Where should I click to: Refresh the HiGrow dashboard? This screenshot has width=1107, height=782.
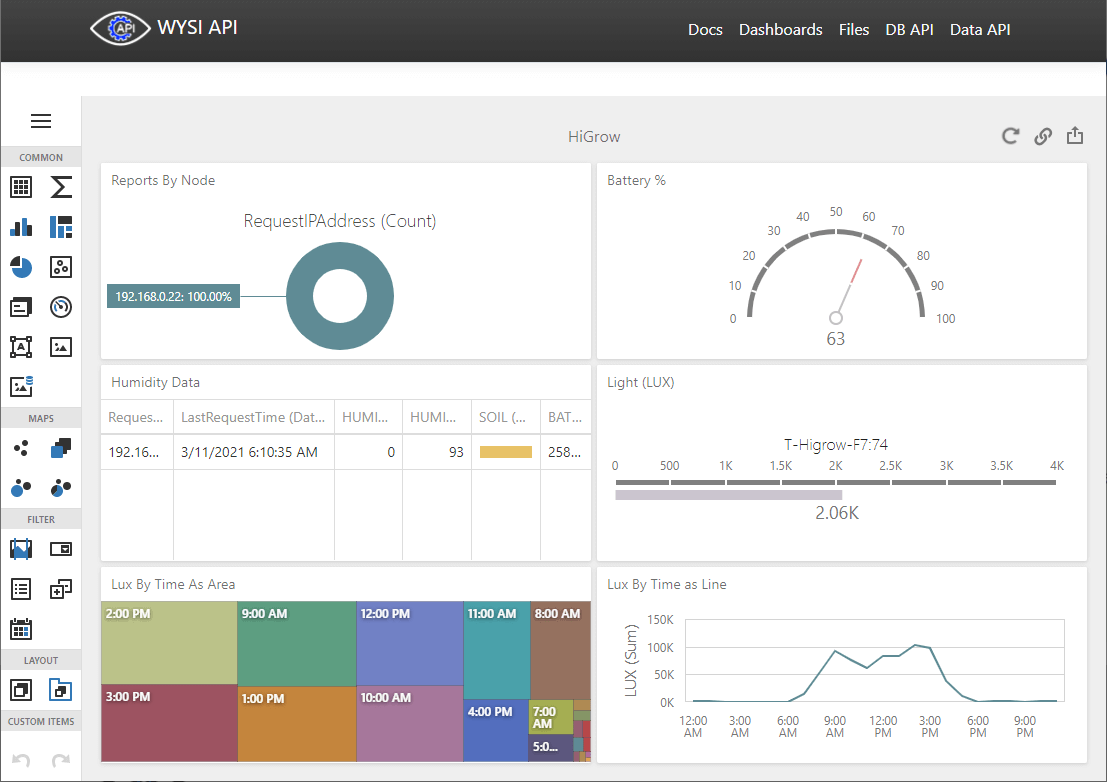point(1010,136)
